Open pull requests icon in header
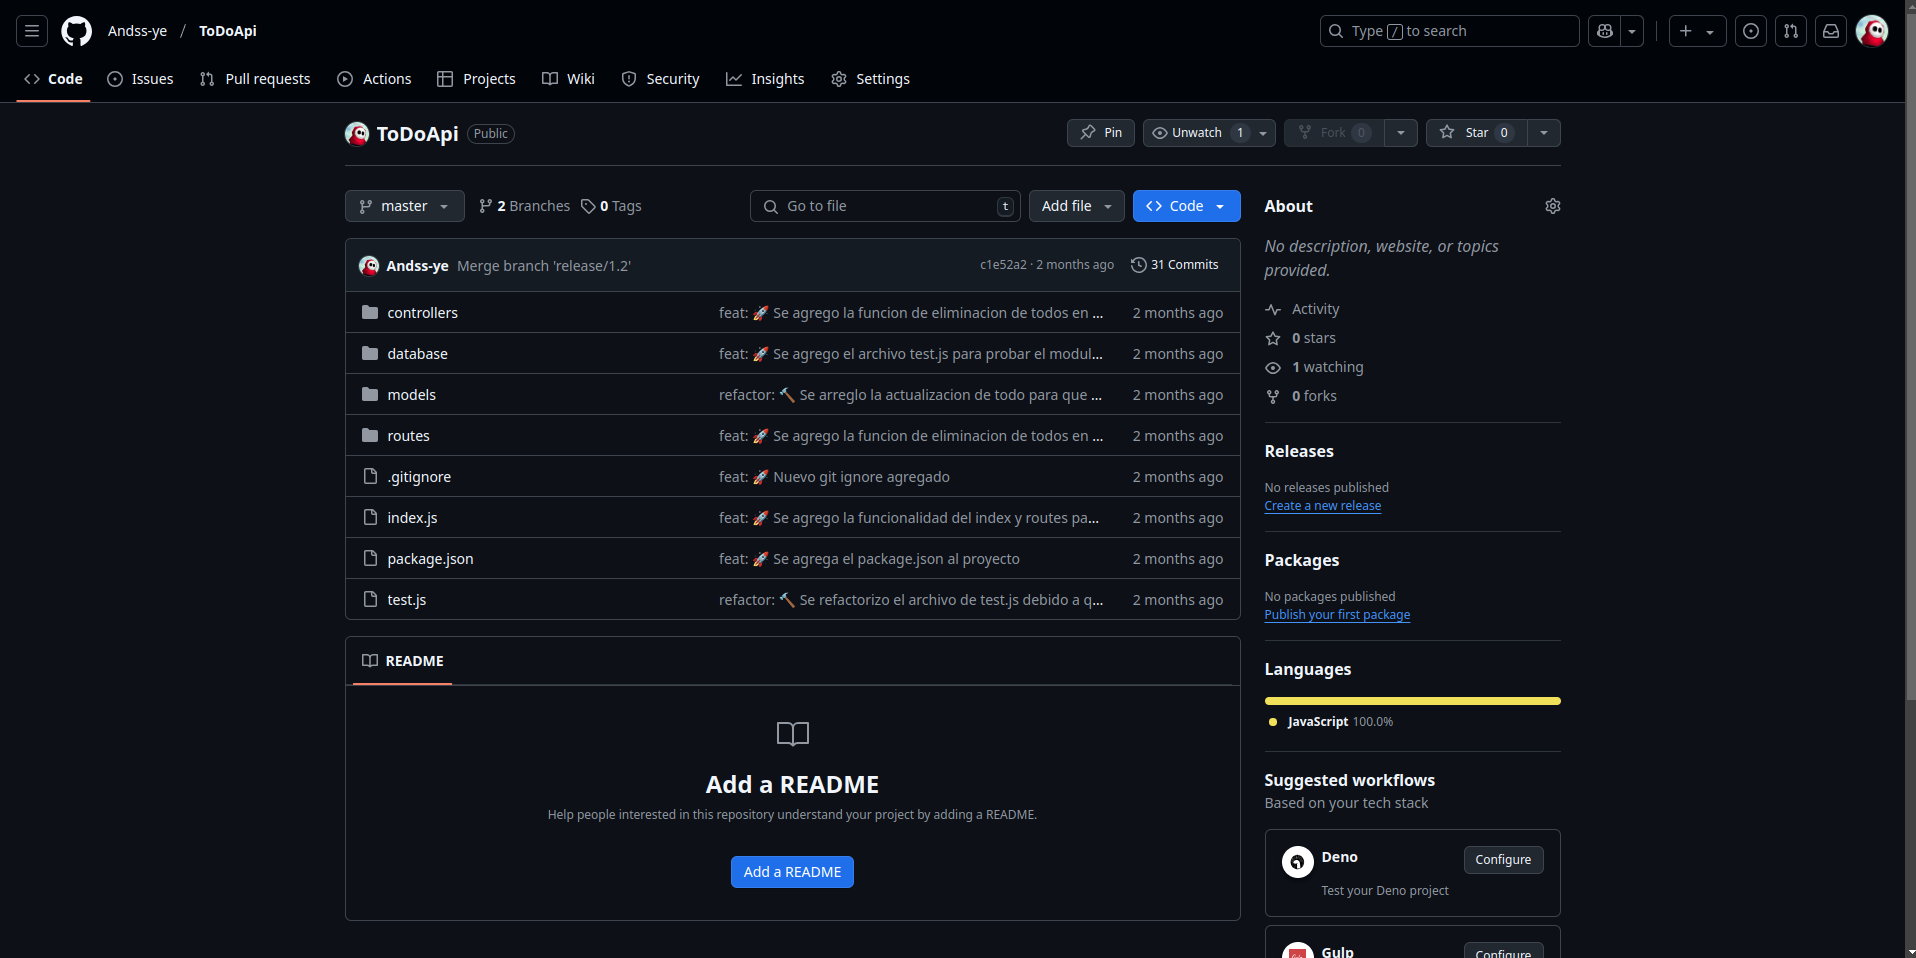This screenshot has height=958, width=1916. coord(1791,31)
